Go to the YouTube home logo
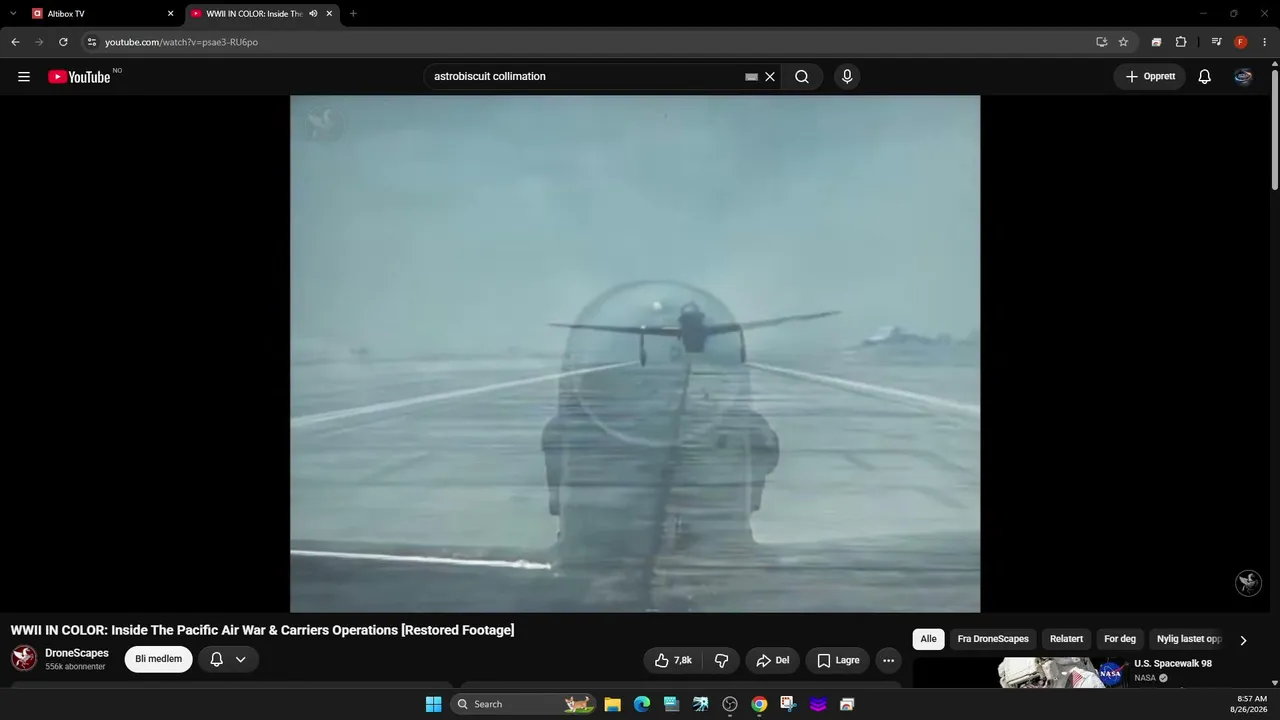1280x720 pixels. click(79, 77)
